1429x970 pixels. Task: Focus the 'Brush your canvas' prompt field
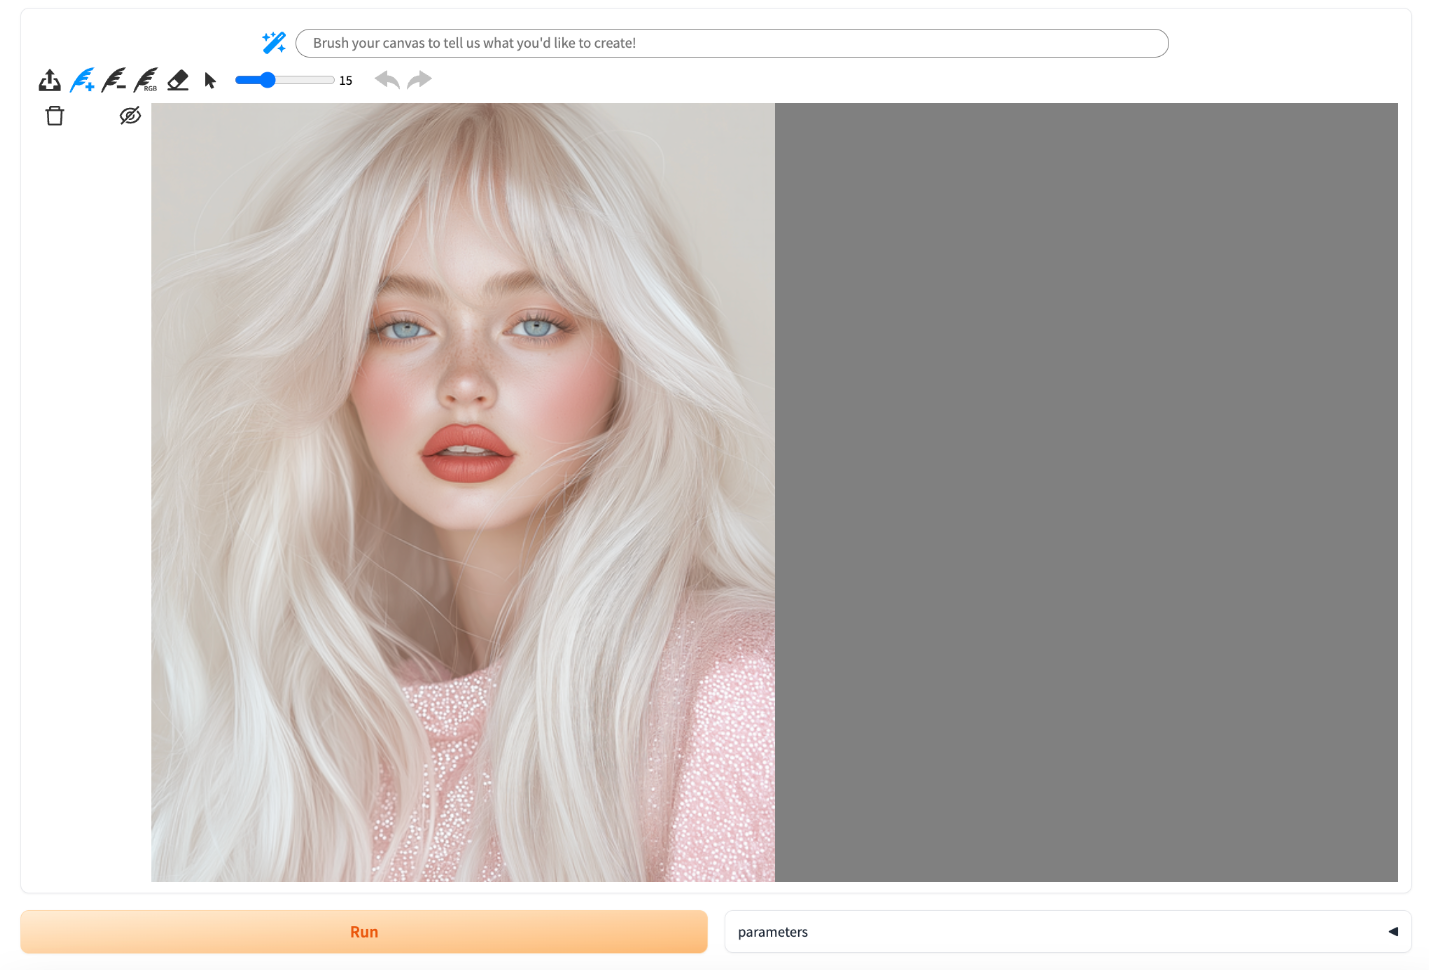(732, 43)
